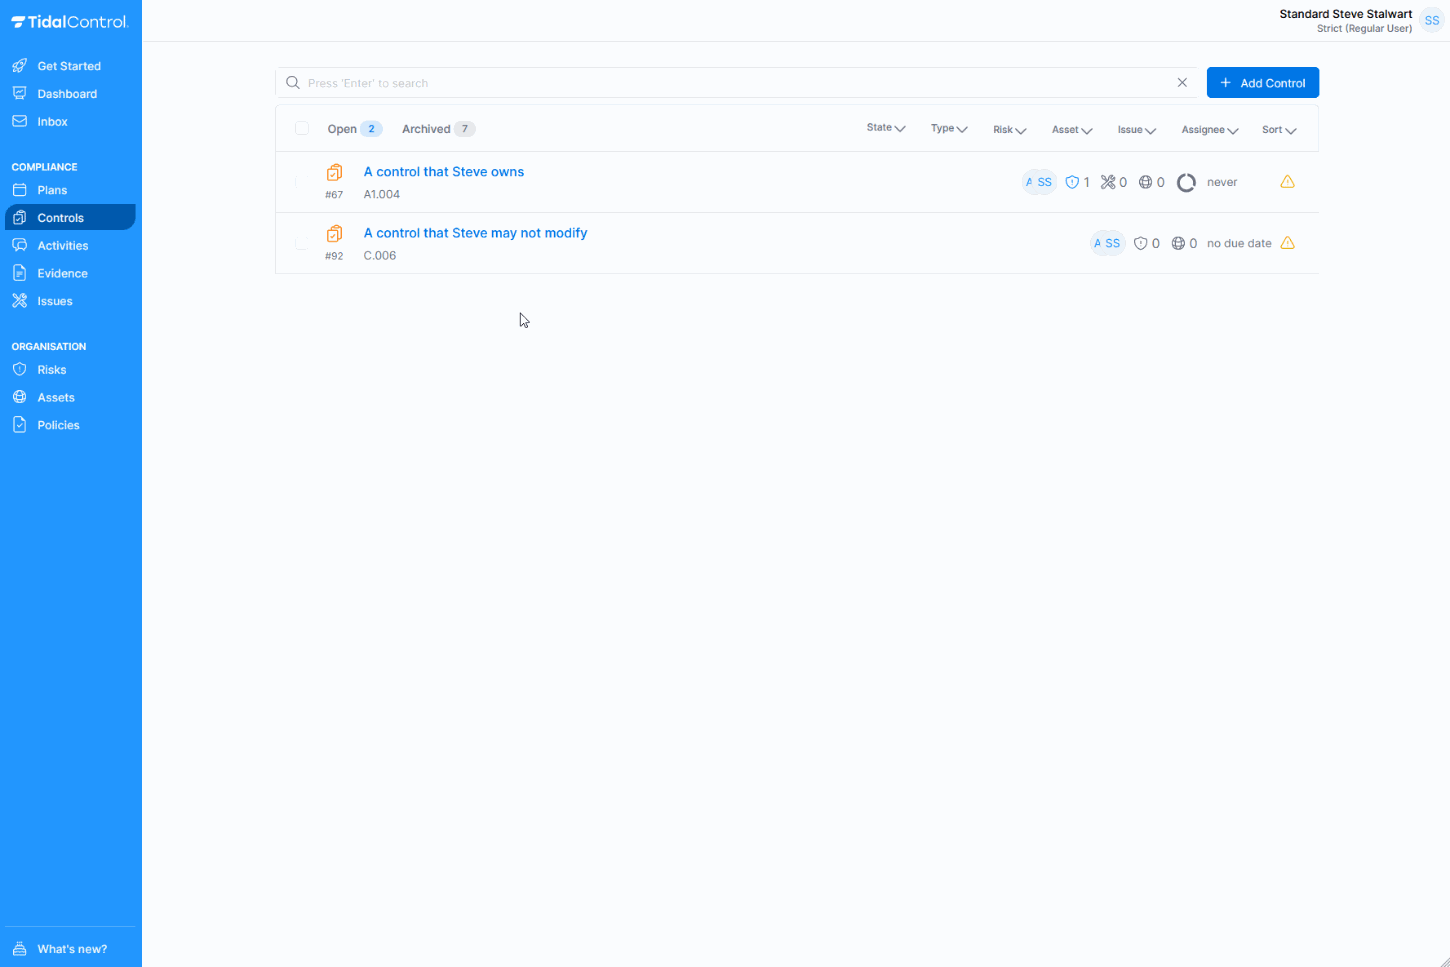
Task: Open 'A control that Steve owns'
Action: [x=444, y=171]
